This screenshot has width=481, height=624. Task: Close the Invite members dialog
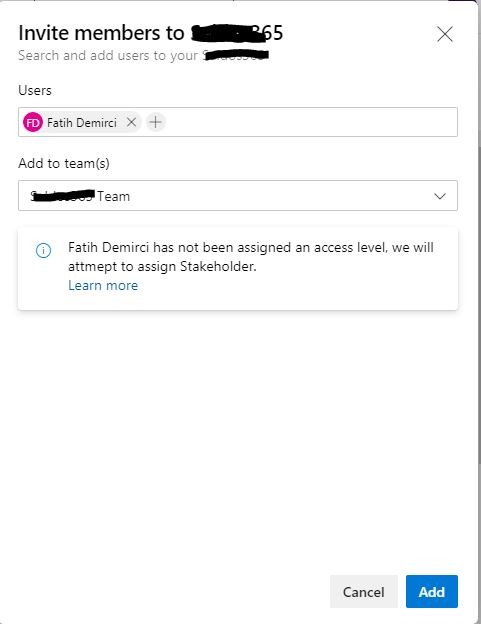[x=444, y=34]
